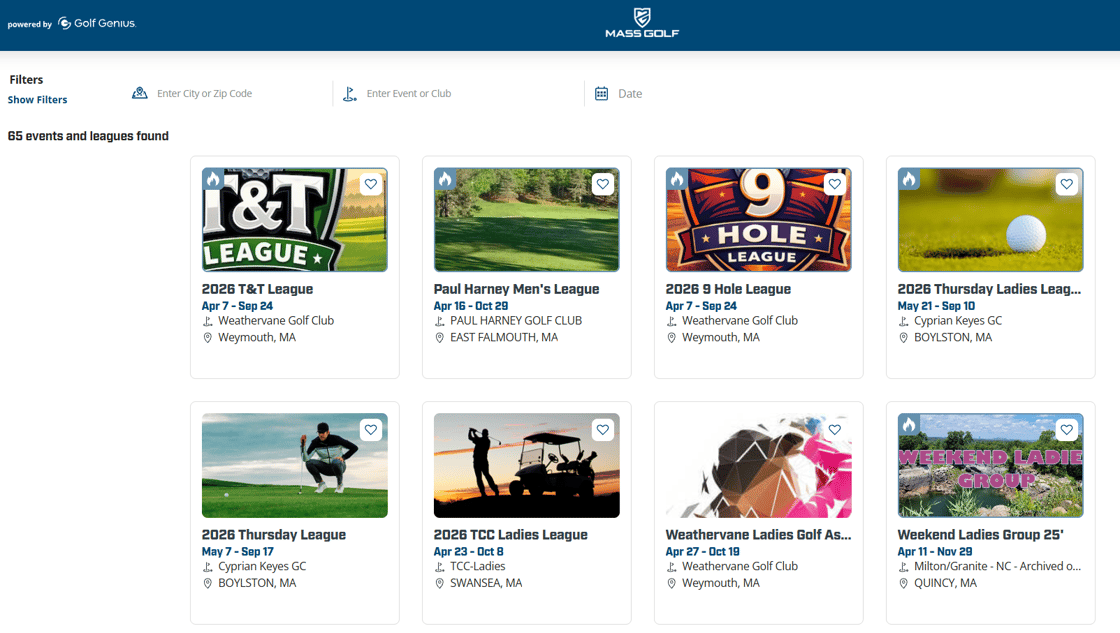Viewport: 1120px width, 633px height.
Task: Open the 2026 T&T League title
Action: 257,289
